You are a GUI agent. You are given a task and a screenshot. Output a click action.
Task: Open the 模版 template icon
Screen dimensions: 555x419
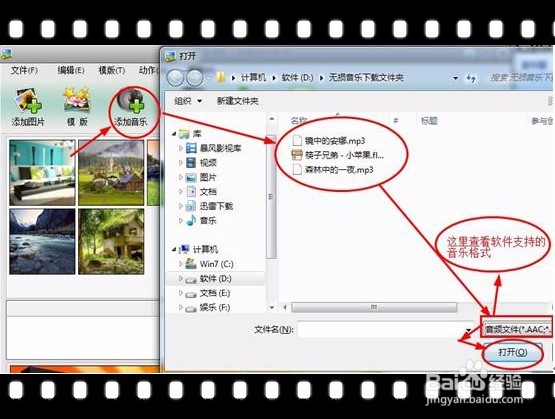77,100
